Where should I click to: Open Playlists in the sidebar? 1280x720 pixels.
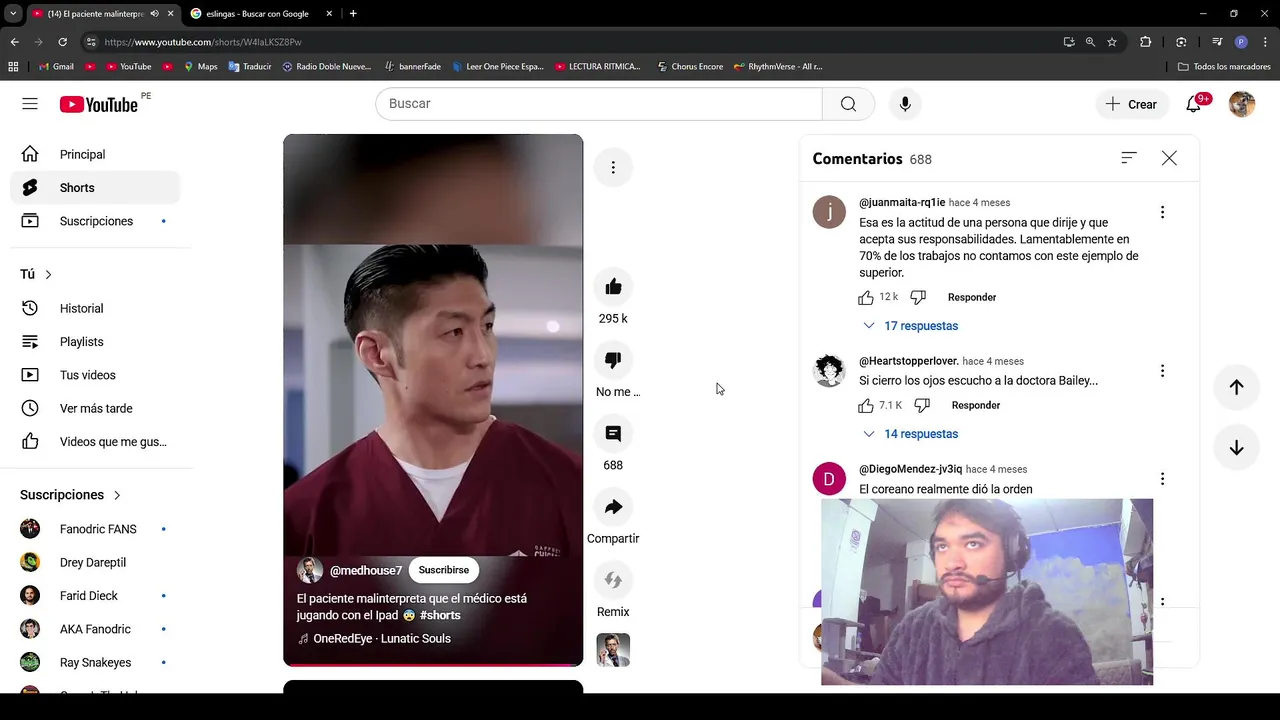pos(95,342)
